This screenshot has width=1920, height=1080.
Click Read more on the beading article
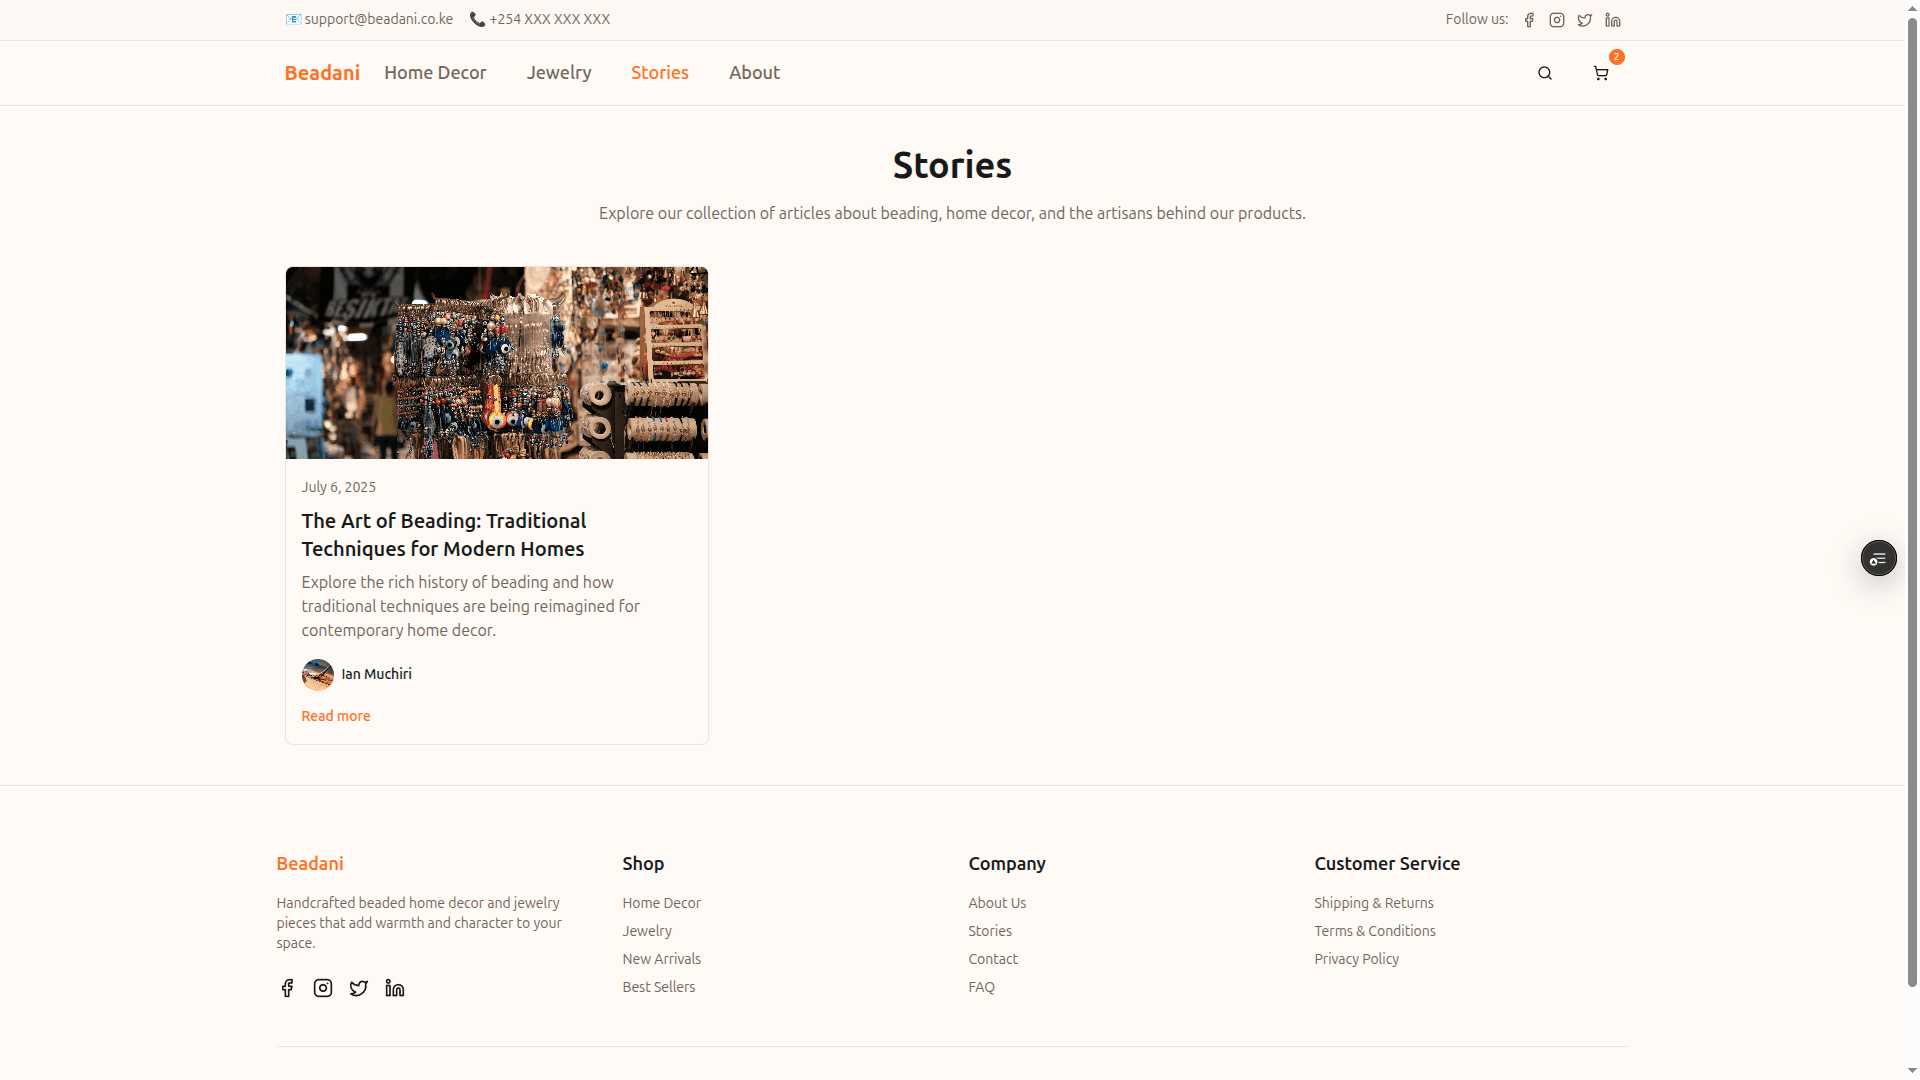pos(336,716)
